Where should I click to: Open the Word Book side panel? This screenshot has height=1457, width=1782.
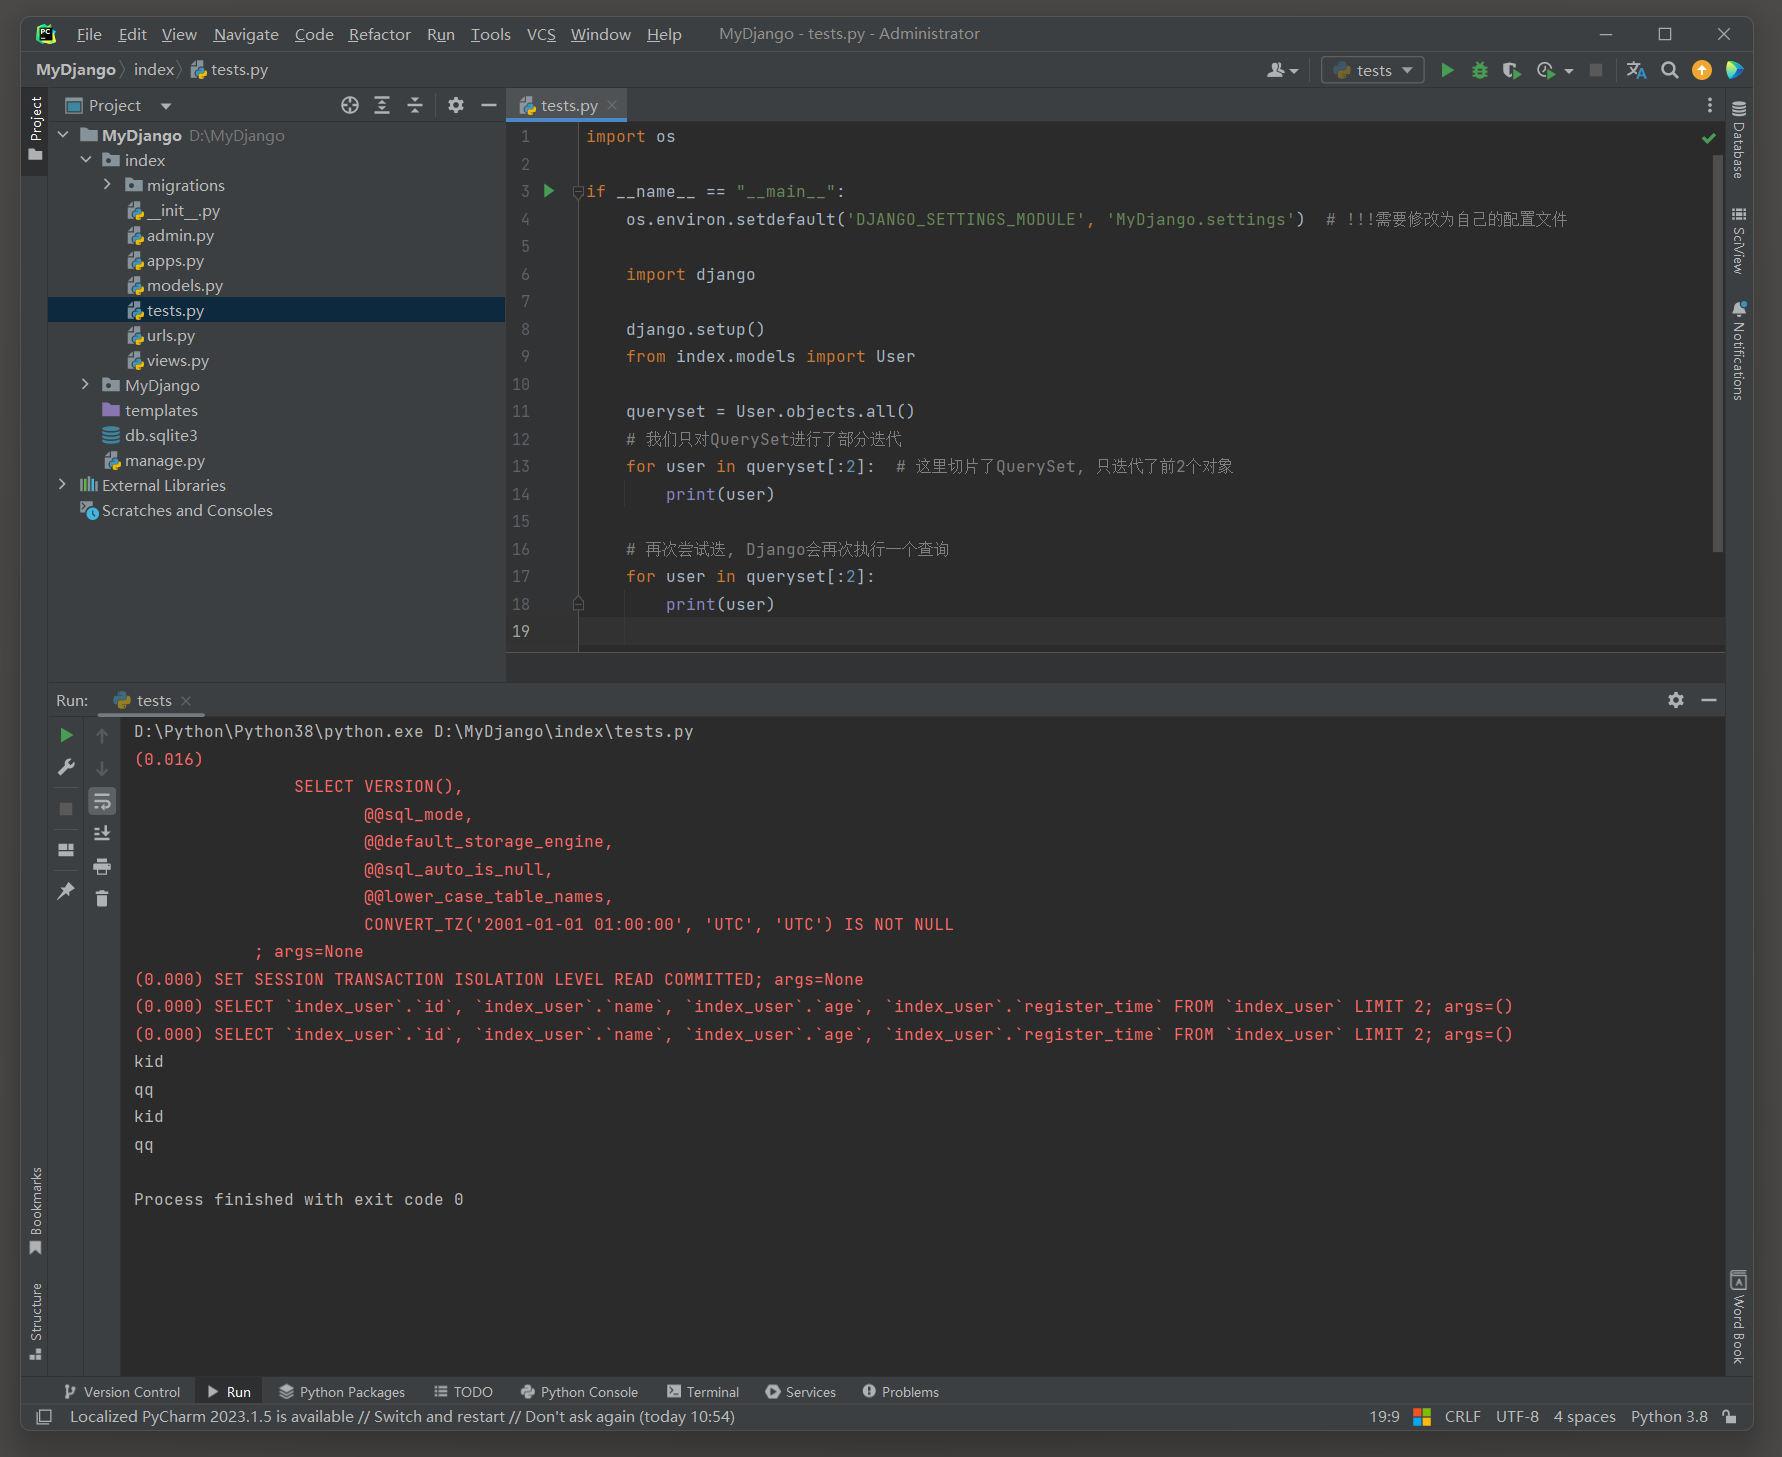click(1739, 1317)
